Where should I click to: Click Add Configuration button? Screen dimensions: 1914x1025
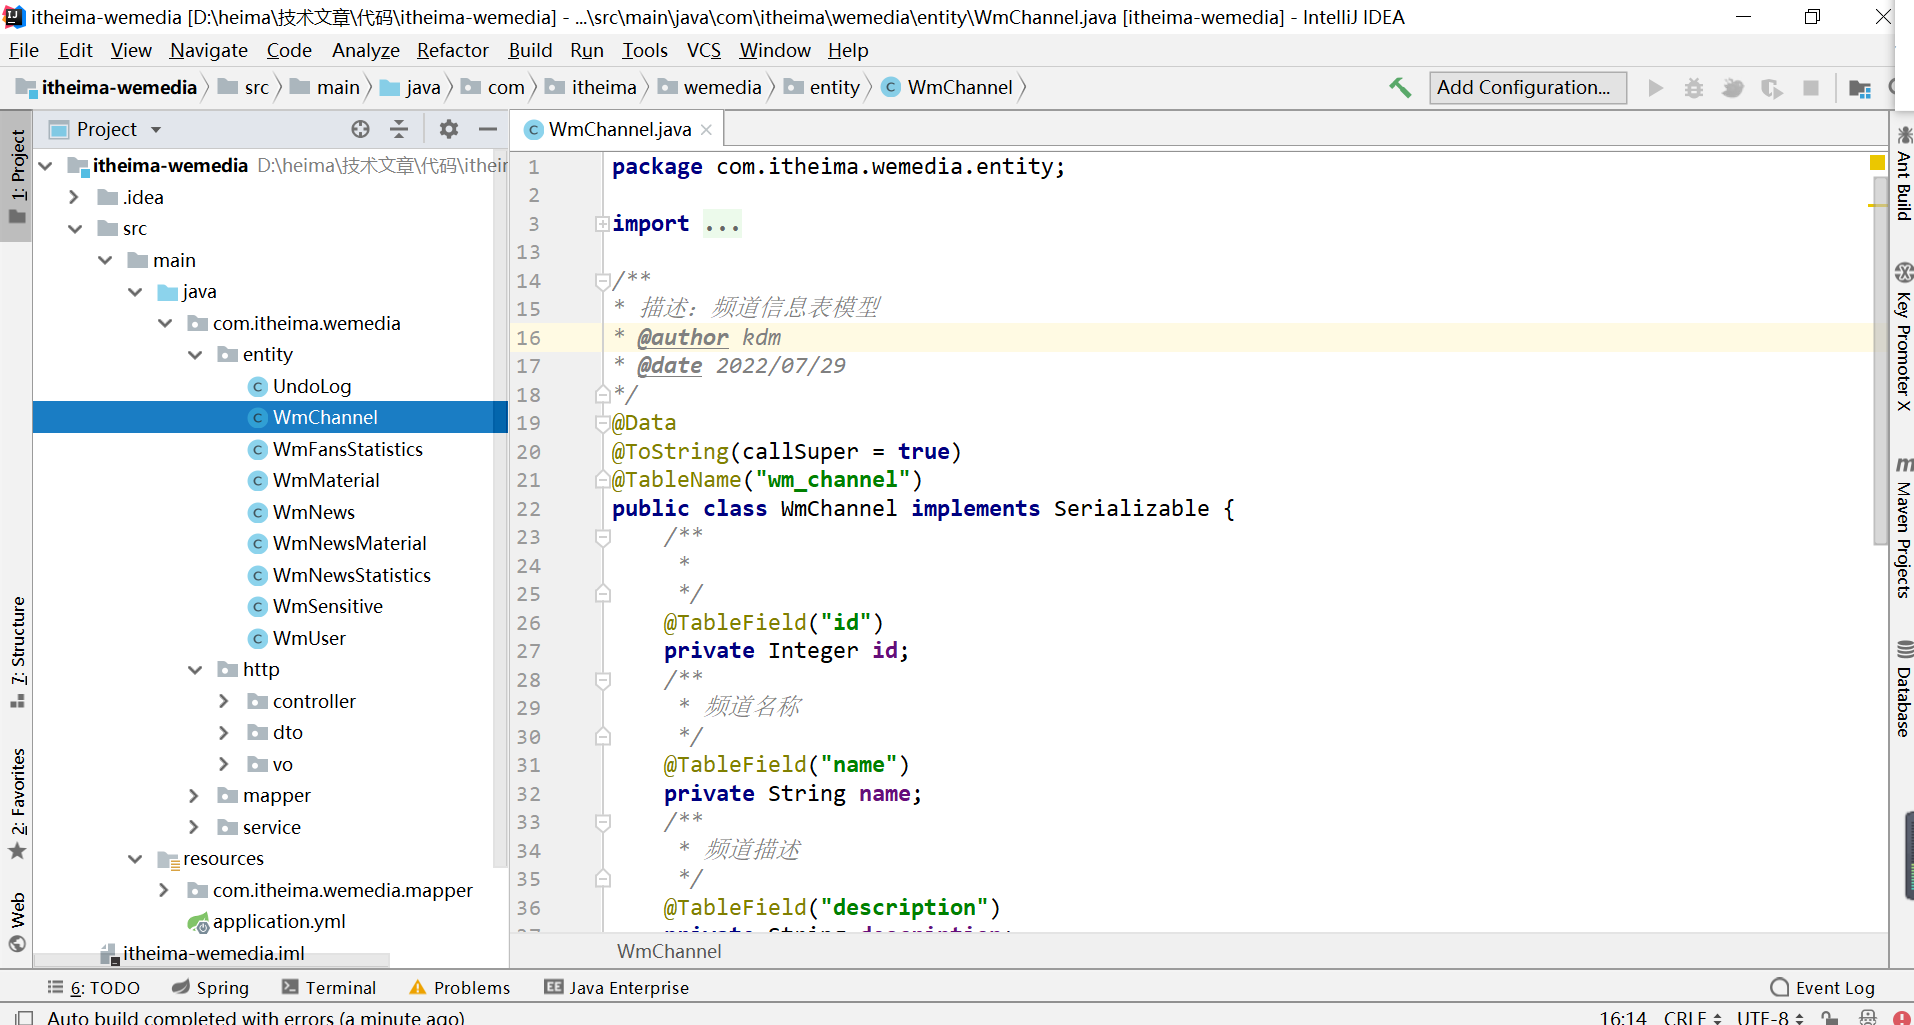click(x=1527, y=88)
